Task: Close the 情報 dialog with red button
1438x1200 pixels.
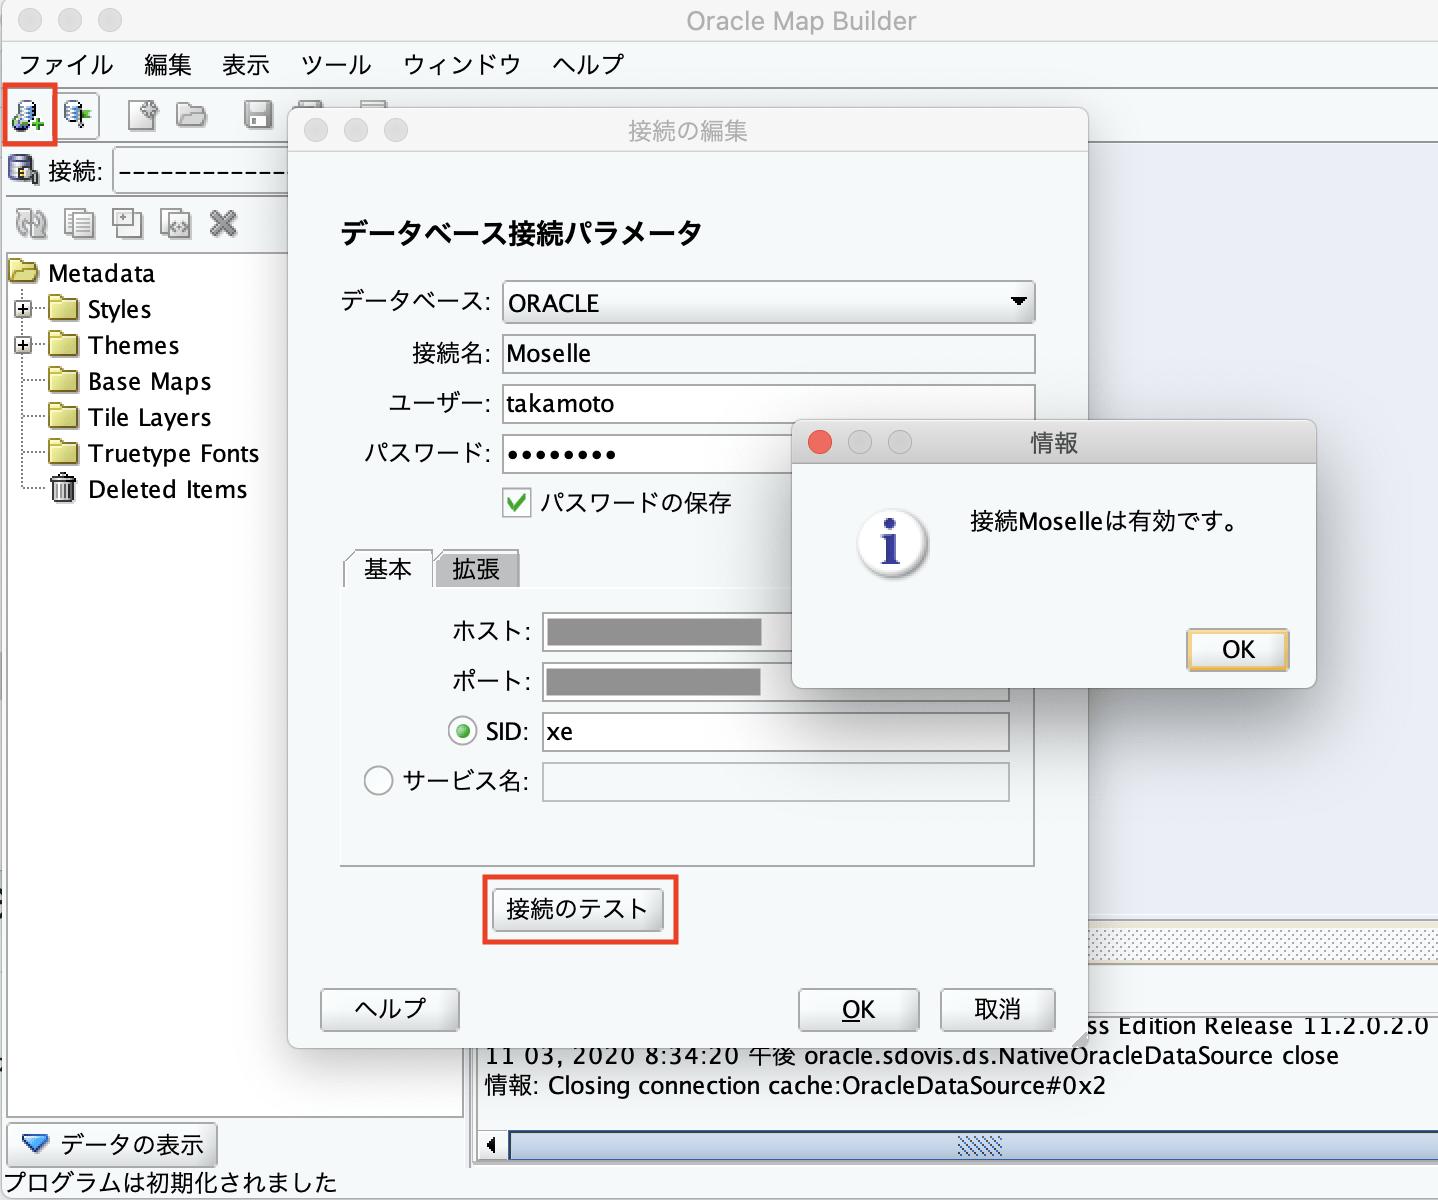Action: [x=820, y=442]
